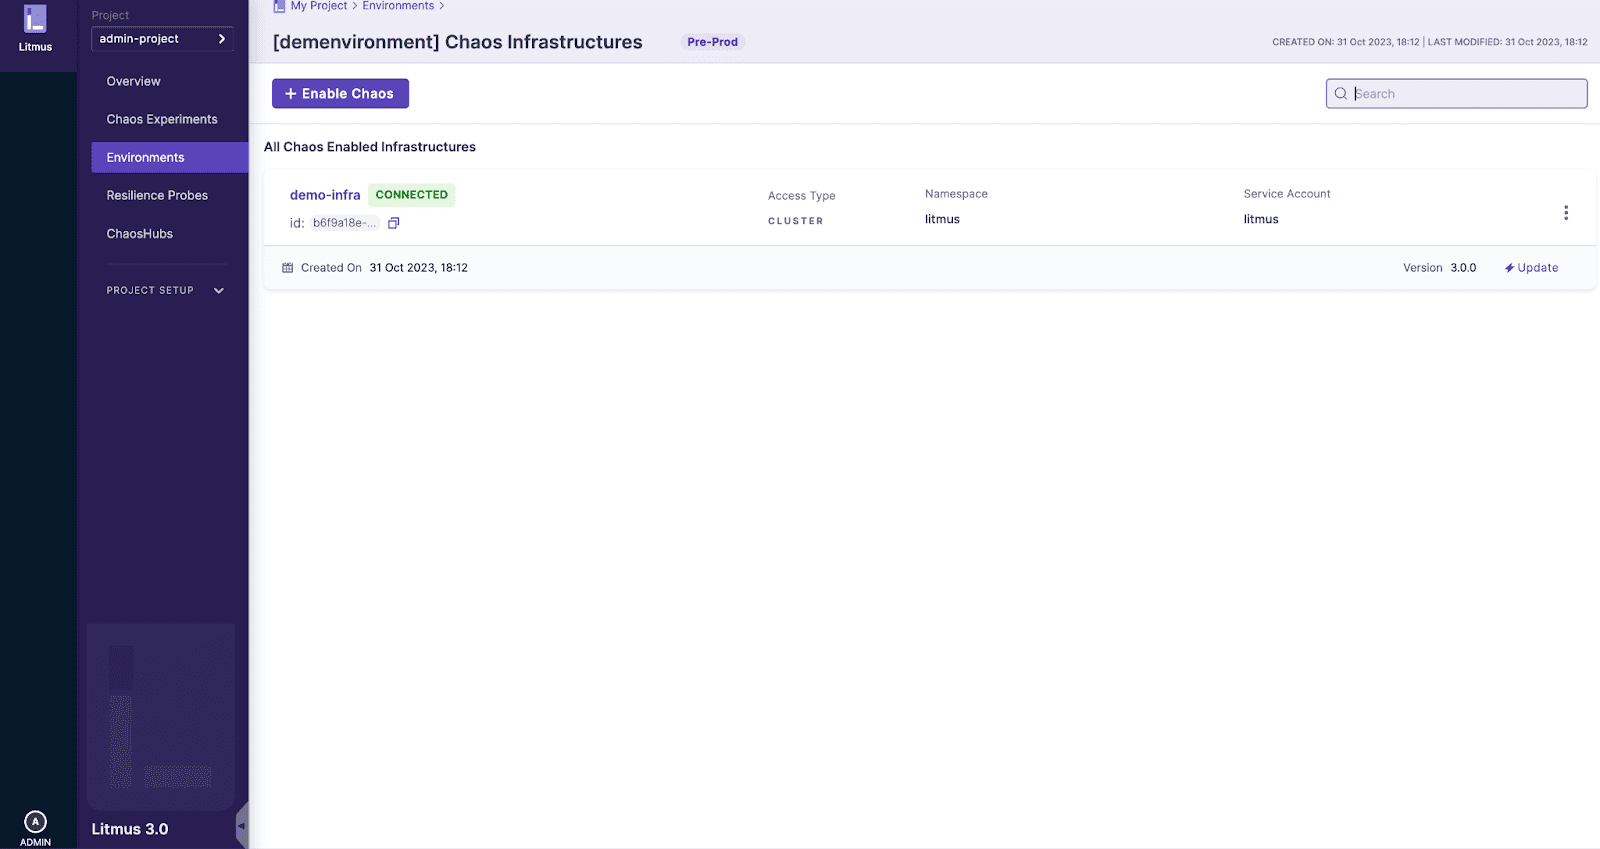Click the All Chaos Enabled Infrastructures heading
1600x849 pixels.
pyautogui.click(x=370, y=147)
